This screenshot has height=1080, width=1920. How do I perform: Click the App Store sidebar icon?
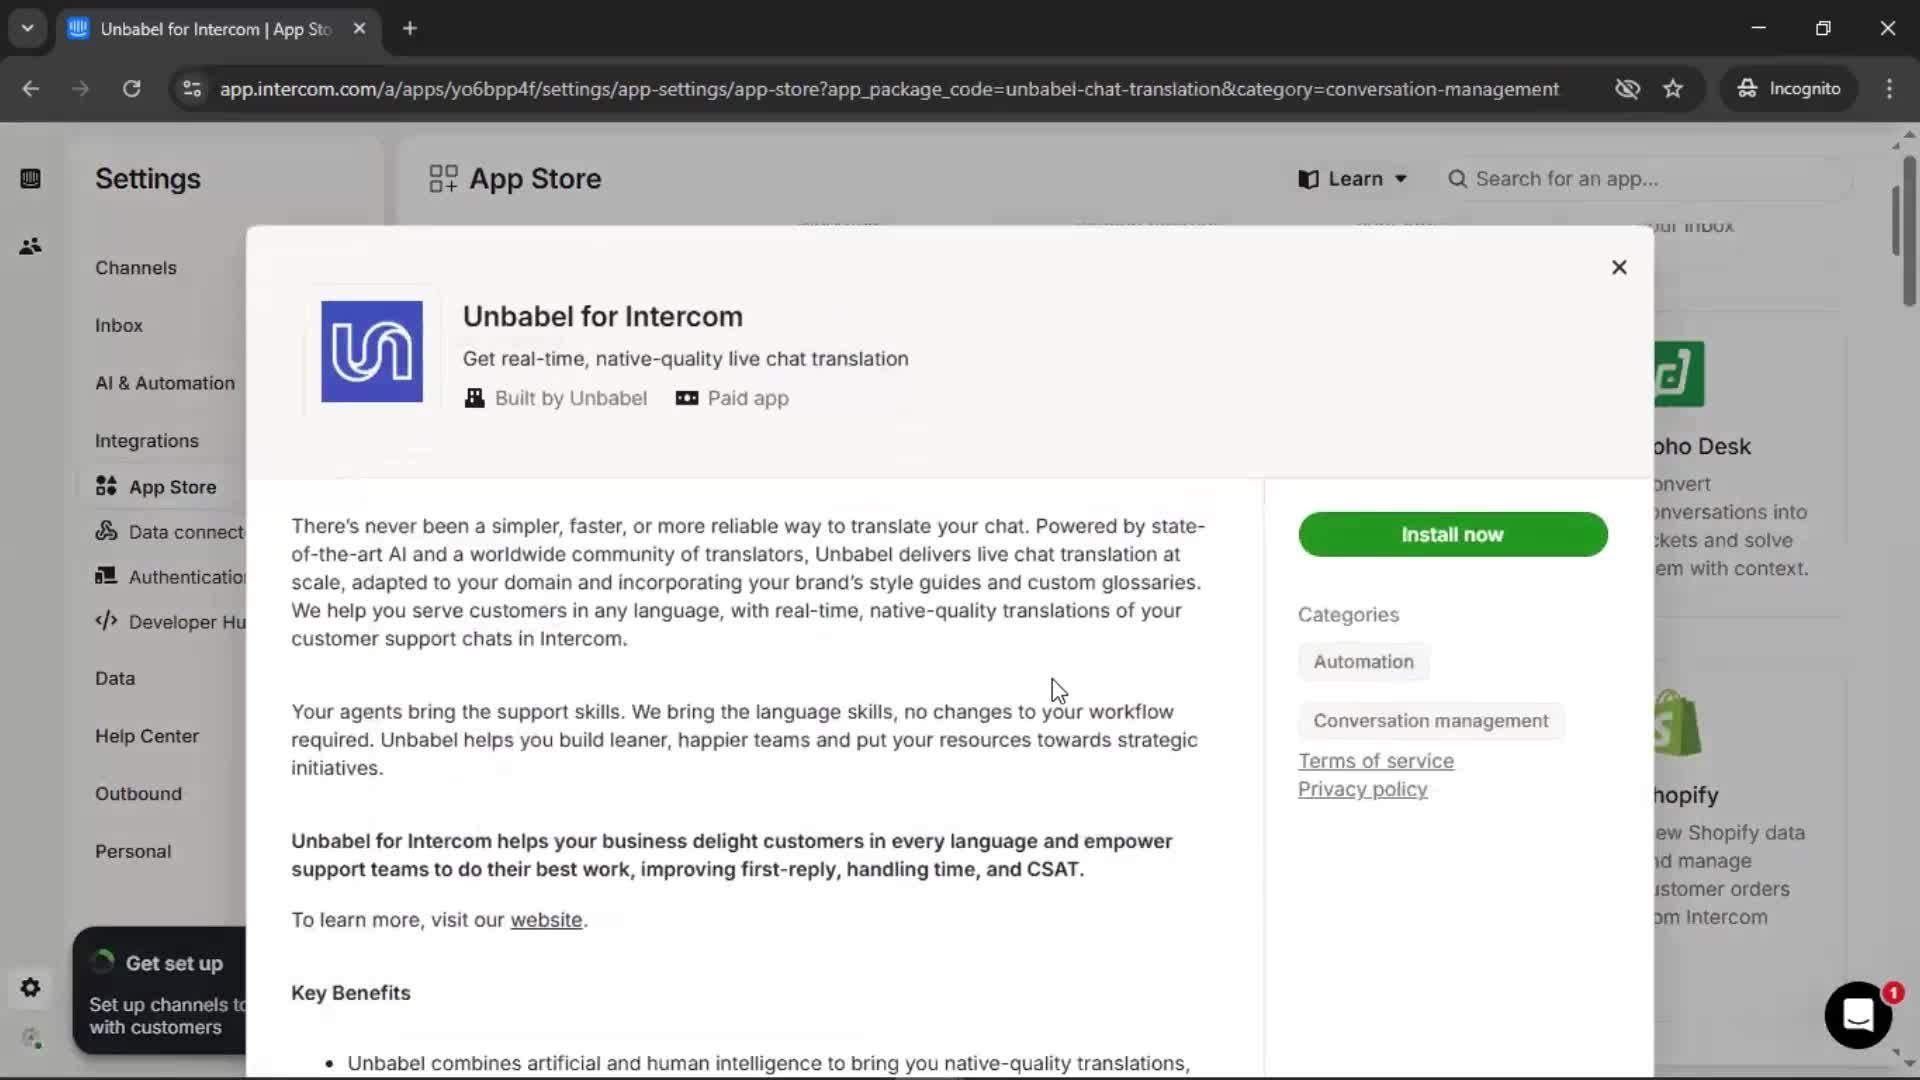[x=106, y=486]
